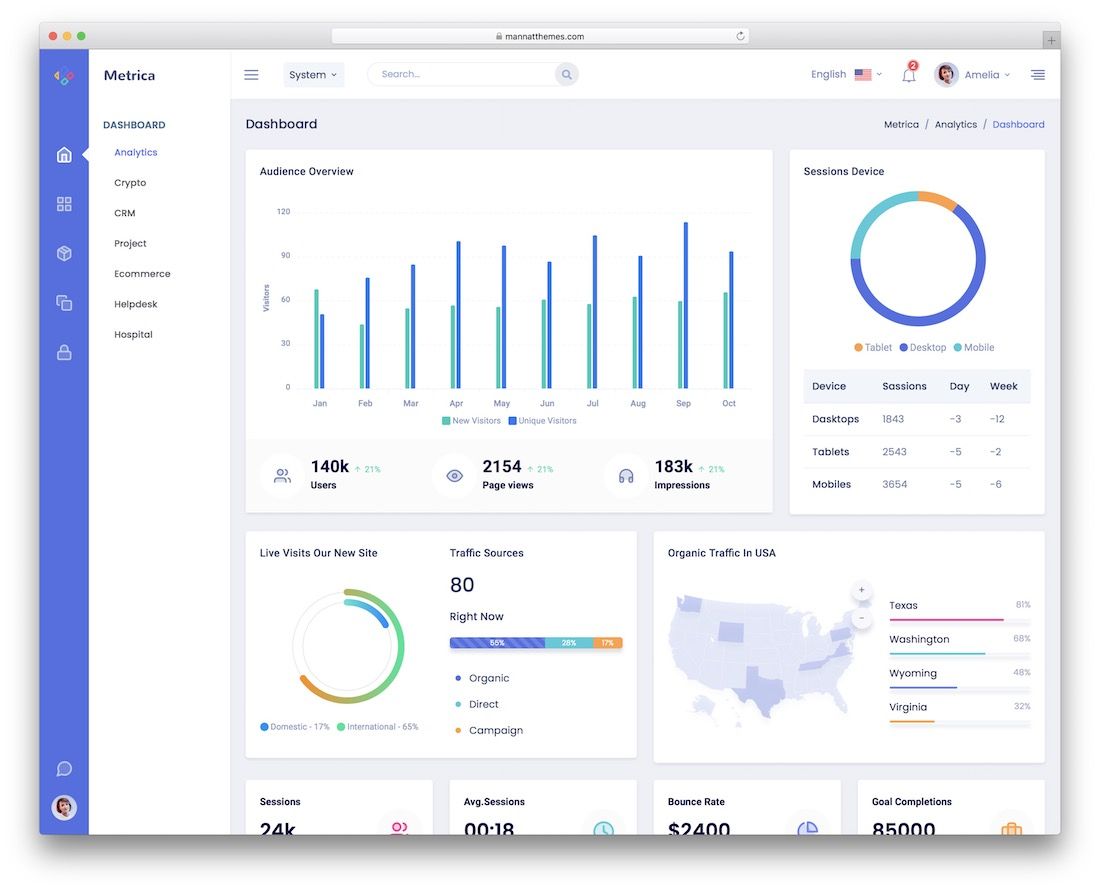Zoom in on the USA map
Screen dimensions: 1100x891
click(x=861, y=590)
